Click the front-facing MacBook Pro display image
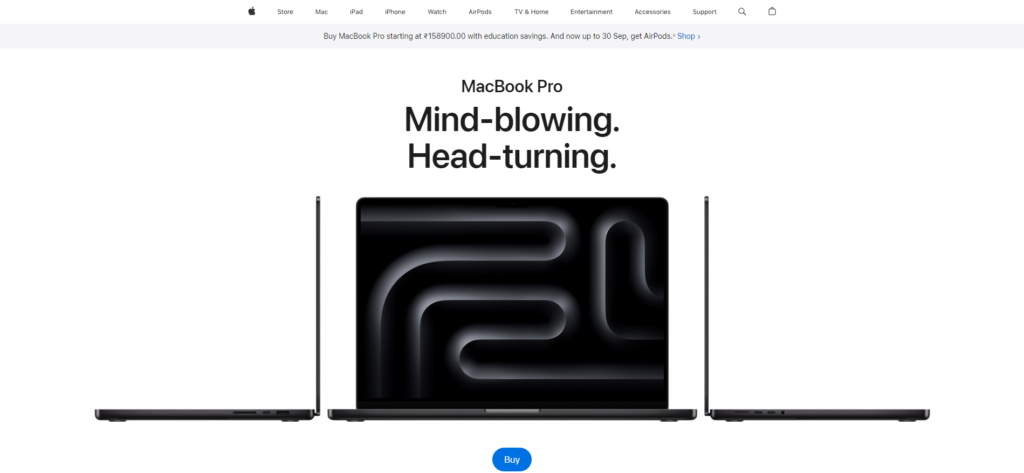This screenshot has width=1024, height=473. point(511,300)
